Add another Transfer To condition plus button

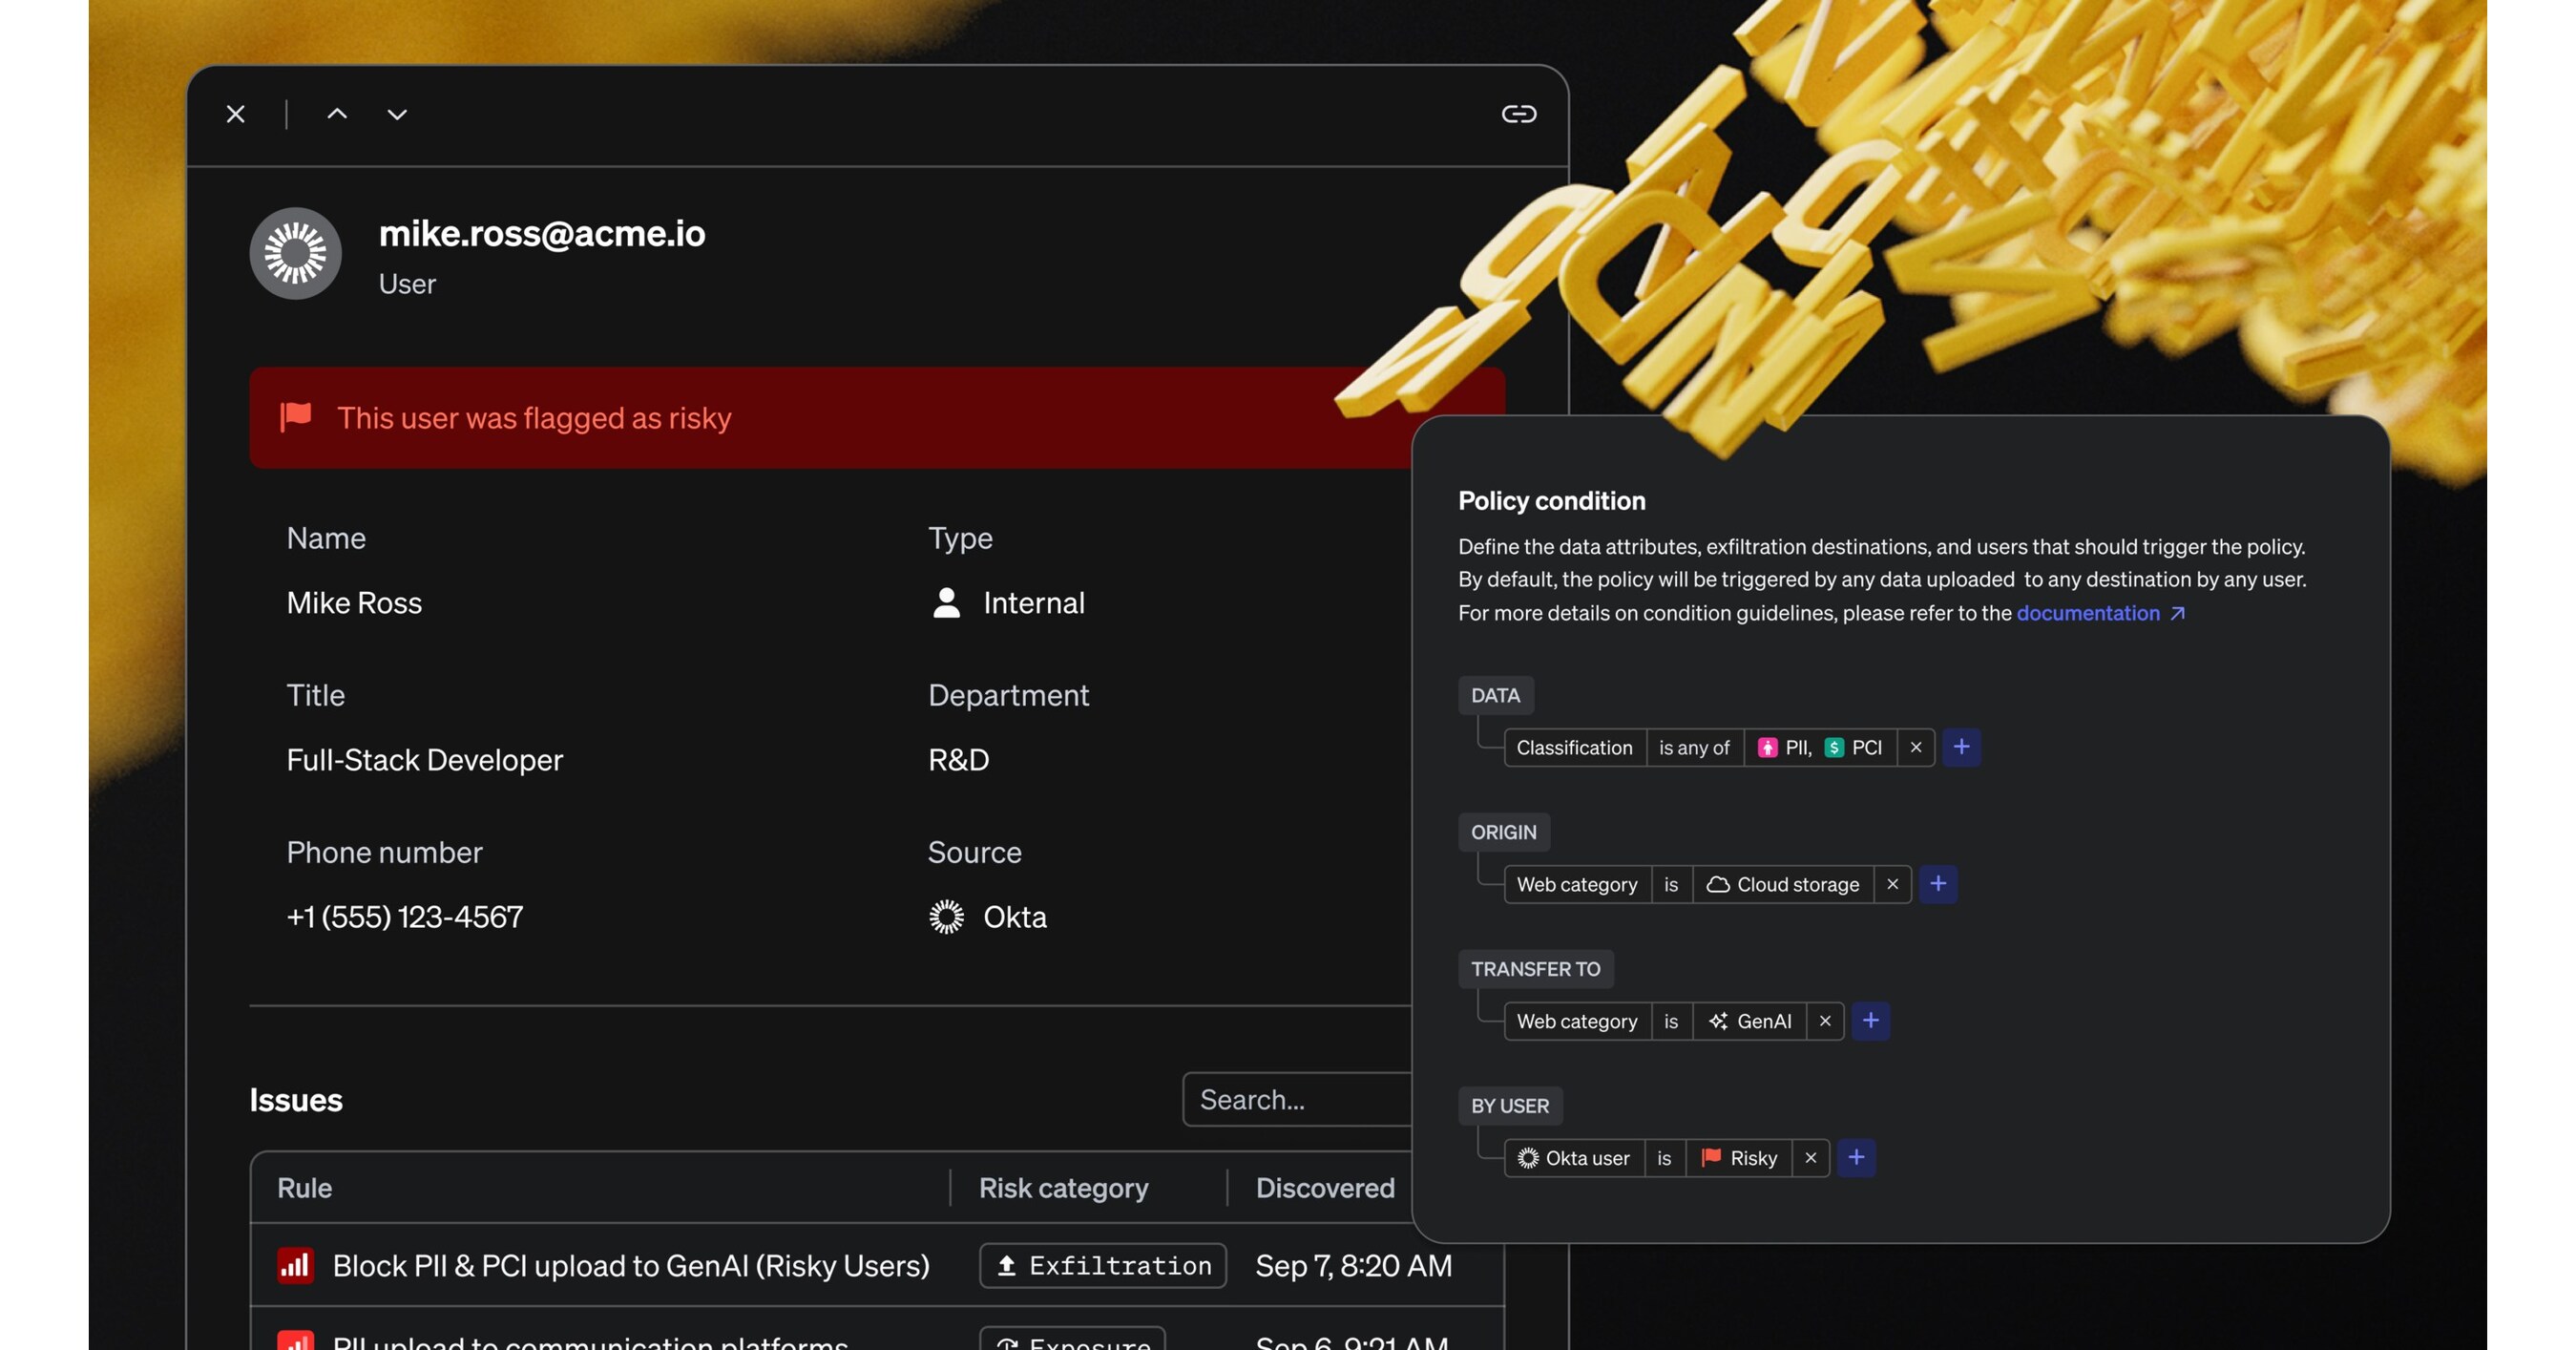(x=1870, y=1021)
